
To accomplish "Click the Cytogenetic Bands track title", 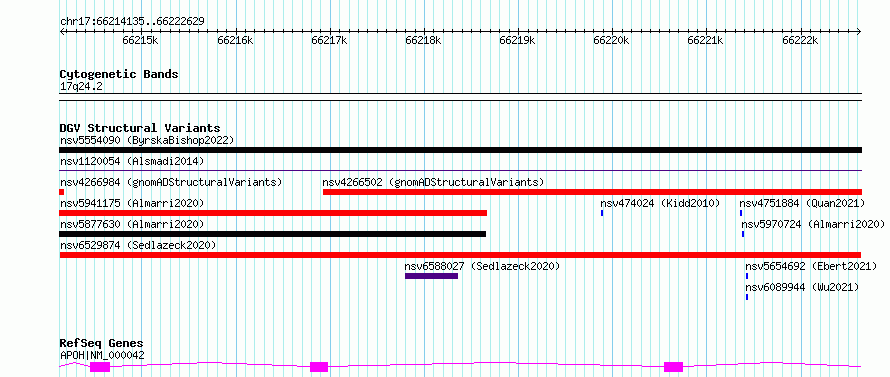I will point(119,74).
